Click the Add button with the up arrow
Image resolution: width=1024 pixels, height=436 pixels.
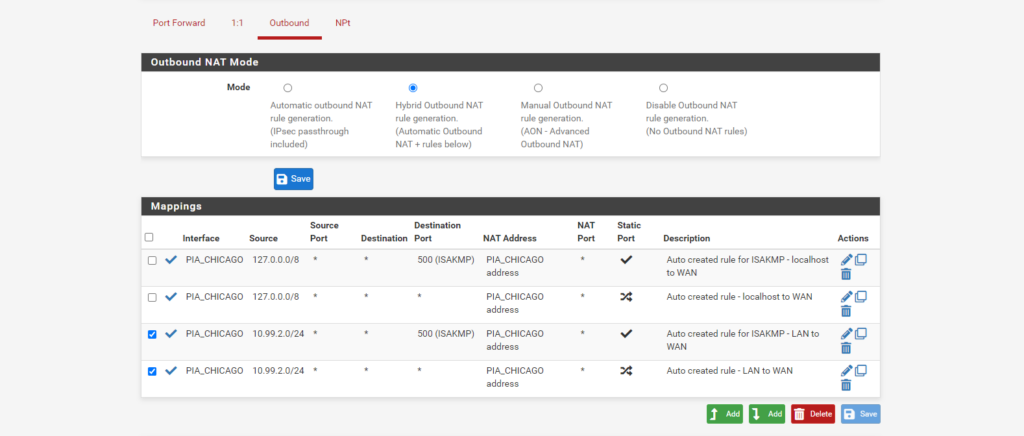click(724, 414)
